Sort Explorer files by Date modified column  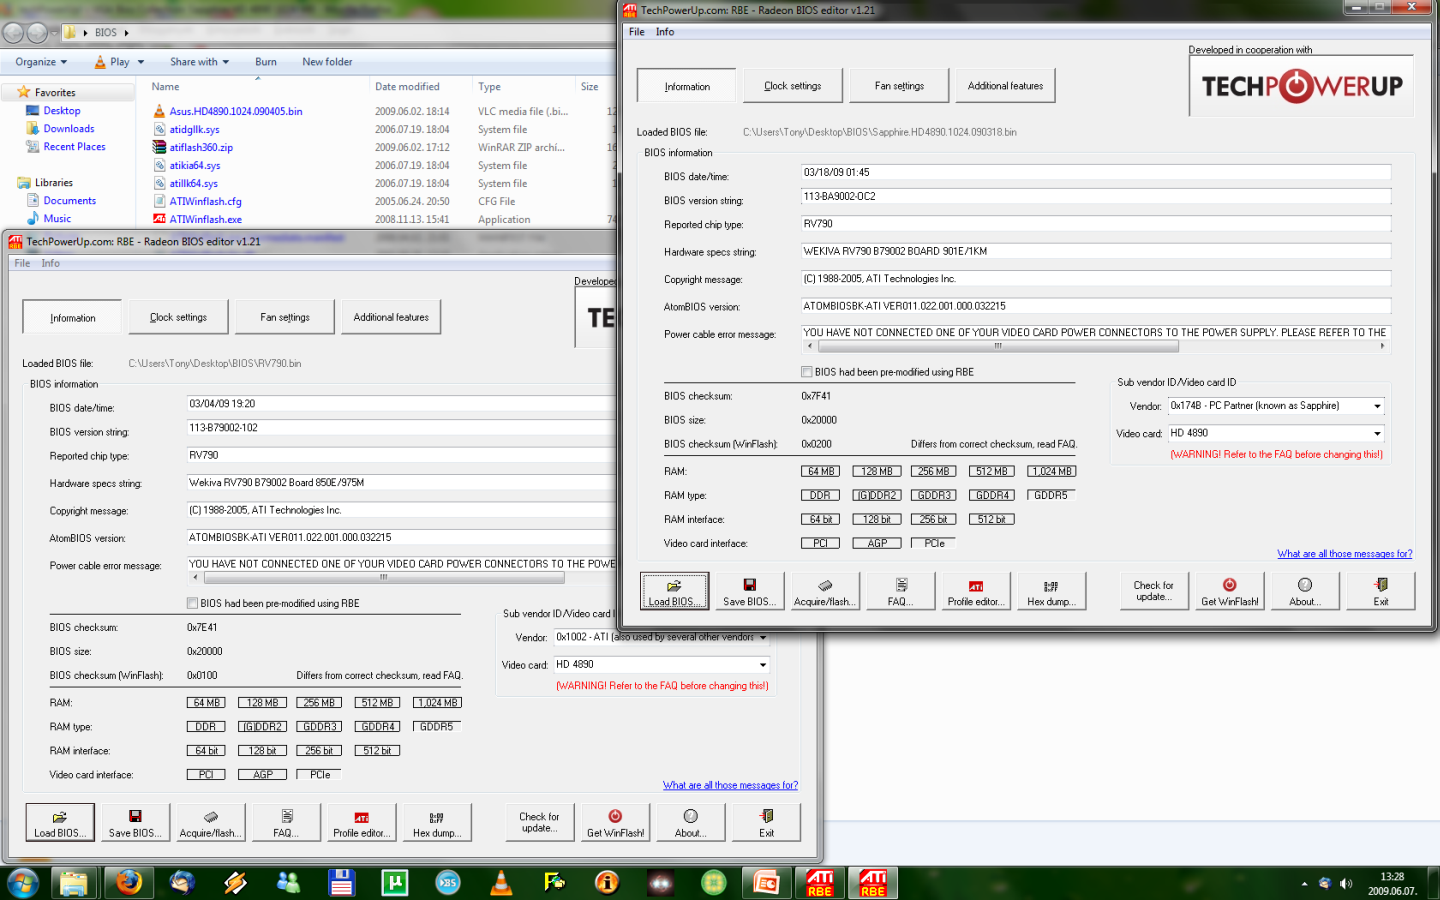[x=407, y=87]
